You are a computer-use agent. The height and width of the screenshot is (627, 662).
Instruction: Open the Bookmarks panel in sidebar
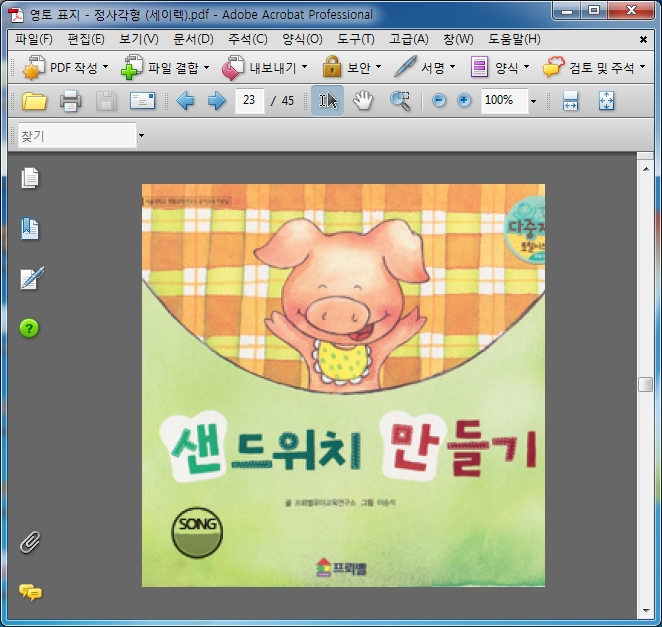point(31,229)
